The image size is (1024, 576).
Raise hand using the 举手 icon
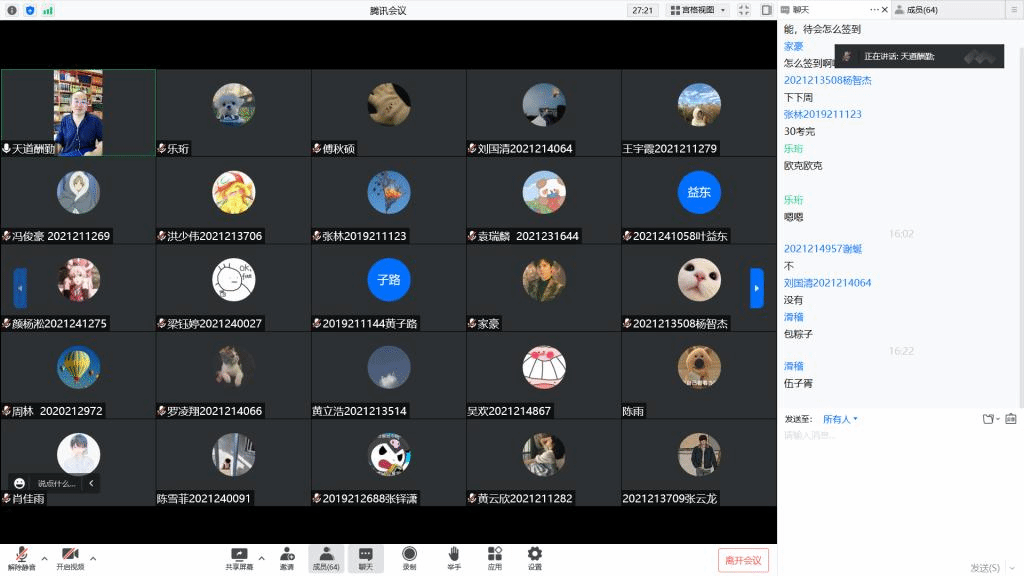pos(453,558)
